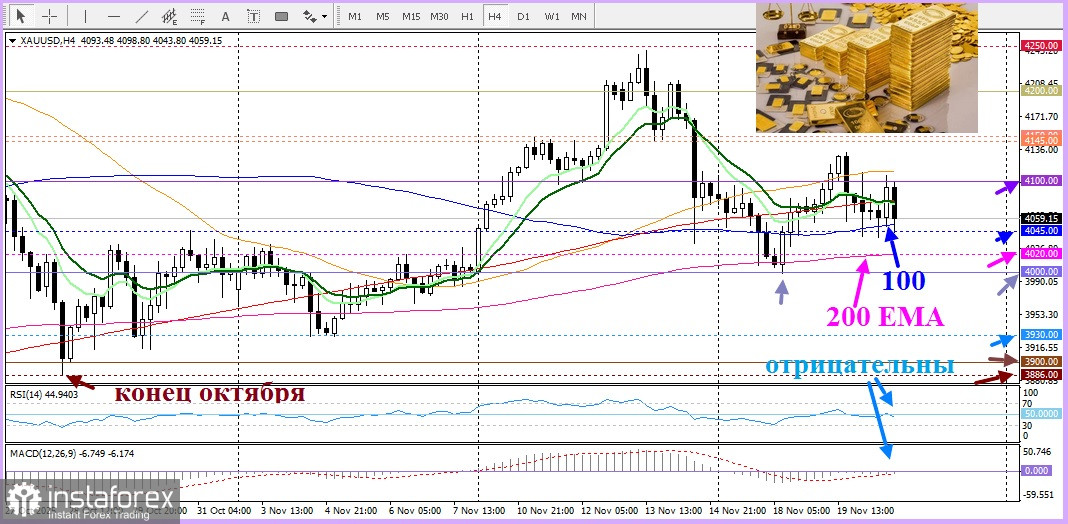Click the MACD scale value 50.746
Viewport: 1068px width, 524px height.
click(x=1038, y=452)
